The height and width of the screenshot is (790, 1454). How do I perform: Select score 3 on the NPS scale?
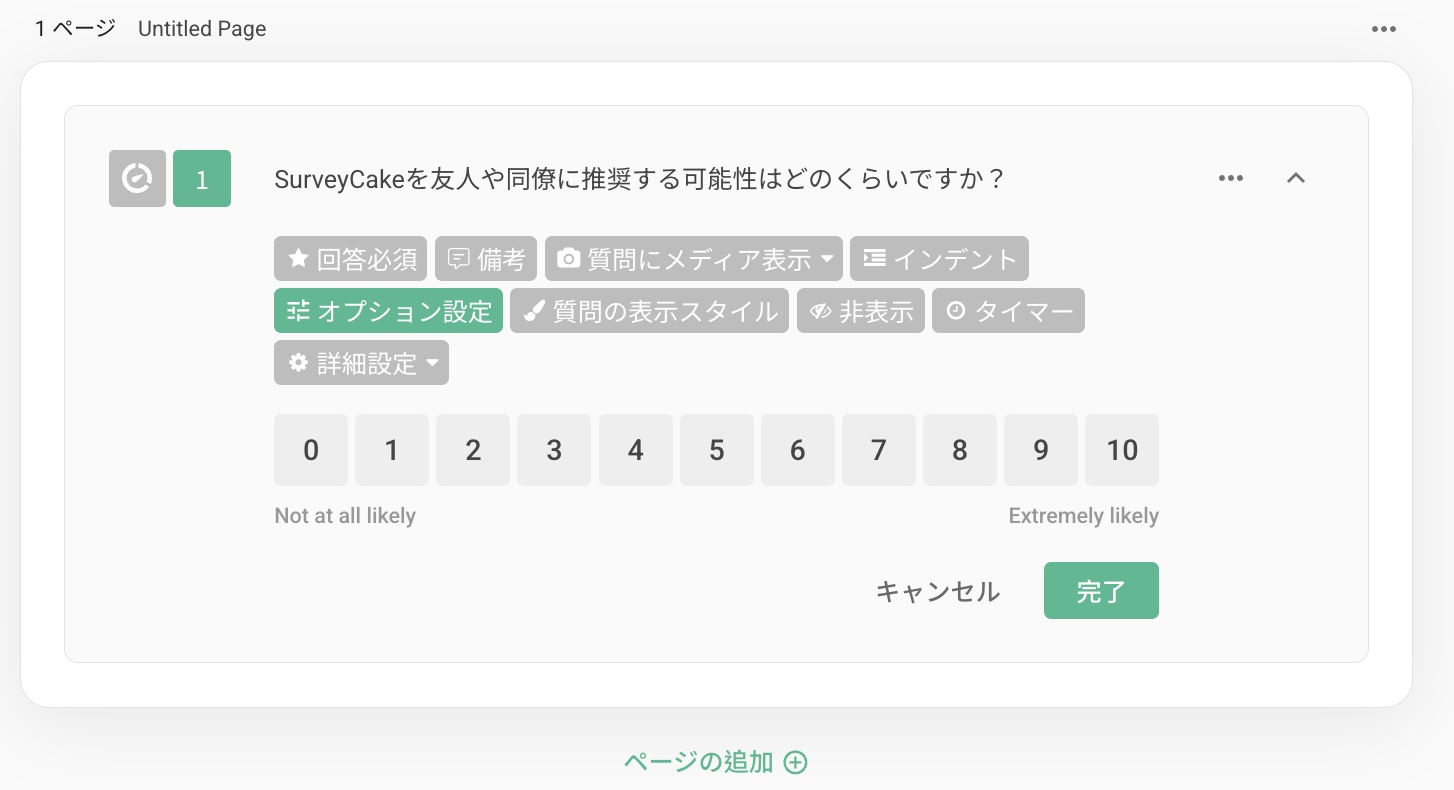click(554, 450)
